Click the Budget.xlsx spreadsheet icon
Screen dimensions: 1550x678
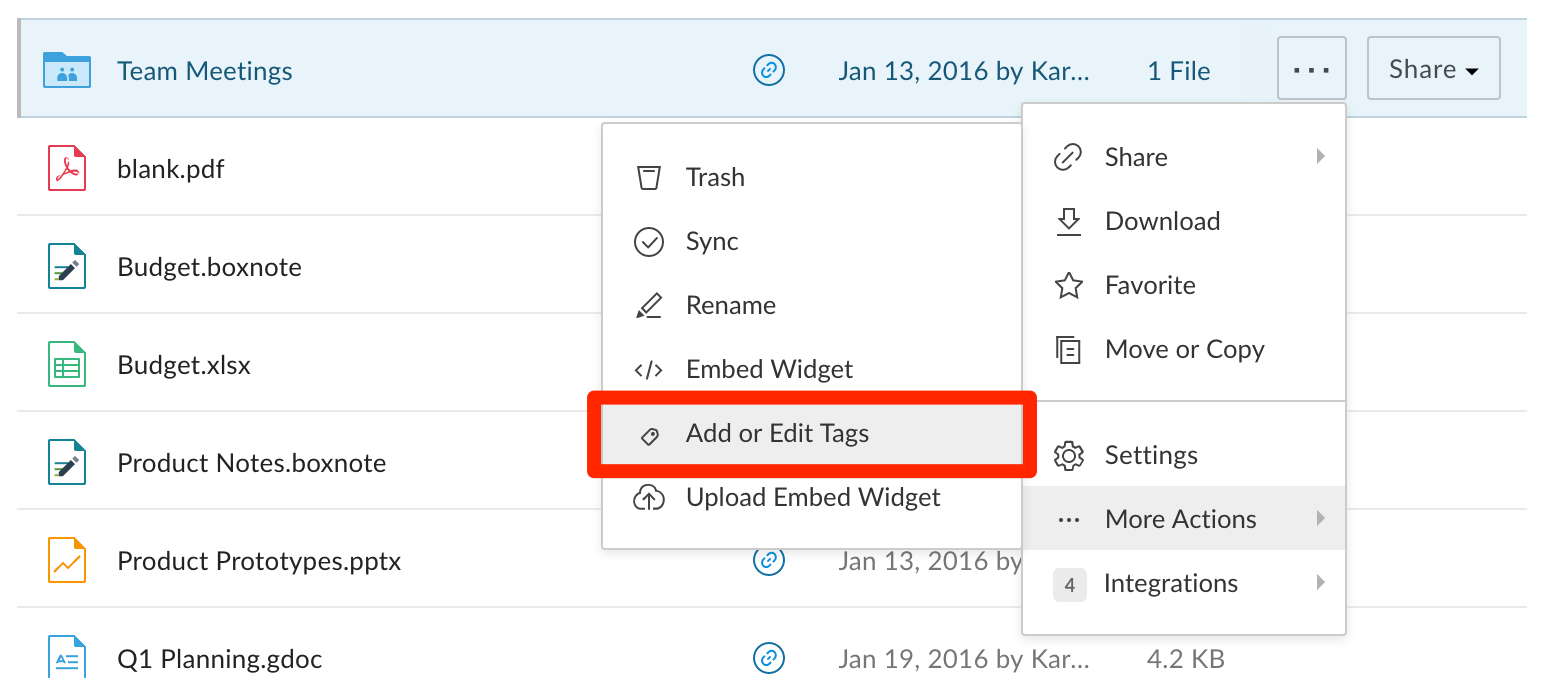click(67, 364)
